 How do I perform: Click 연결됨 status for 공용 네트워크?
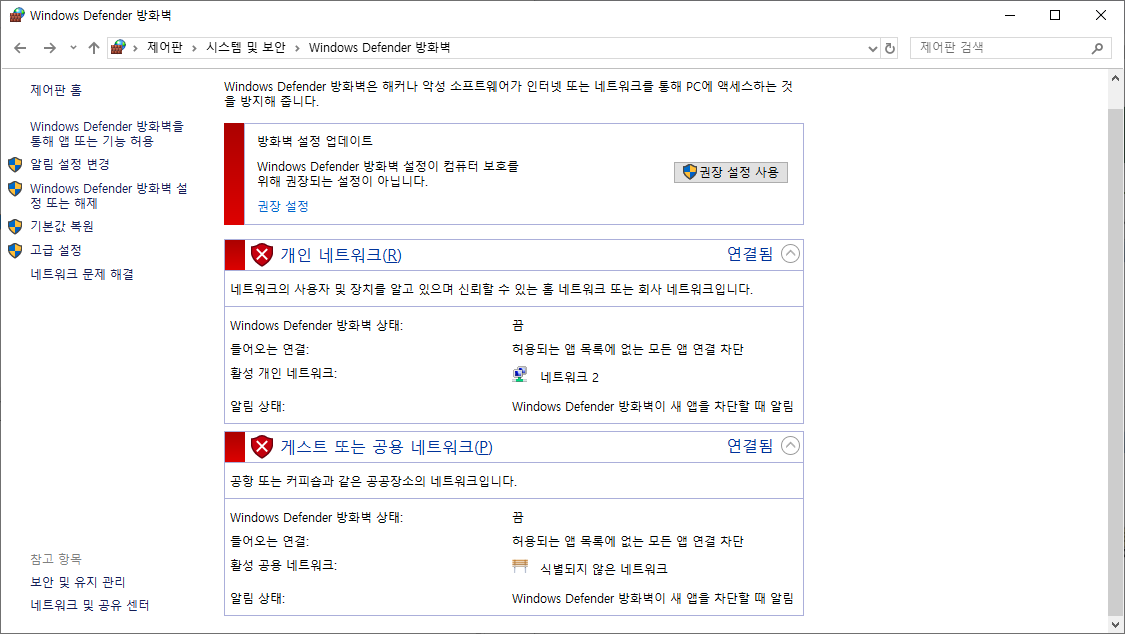point(750,445)
